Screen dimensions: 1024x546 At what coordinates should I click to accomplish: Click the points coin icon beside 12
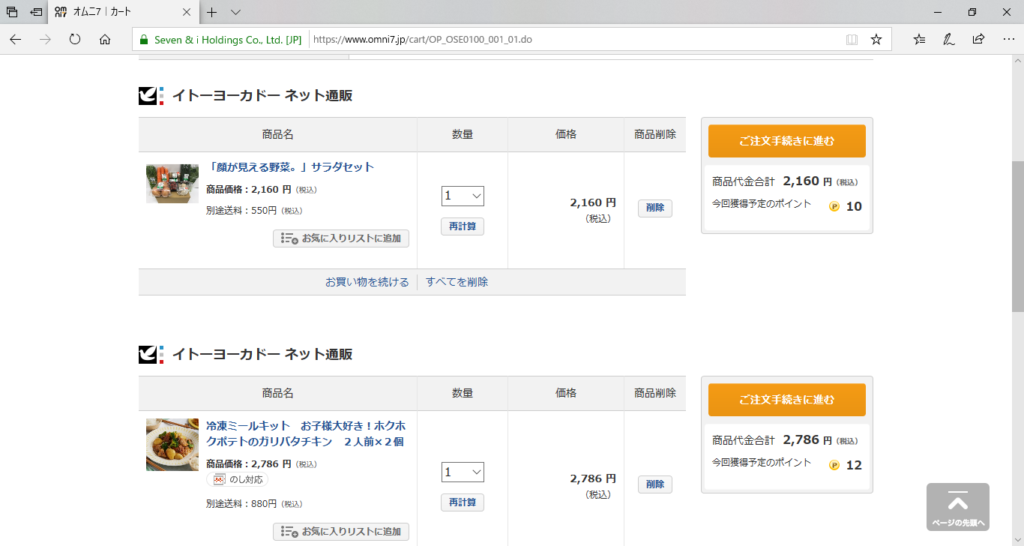pyautogui.click(x=834, y=465)
